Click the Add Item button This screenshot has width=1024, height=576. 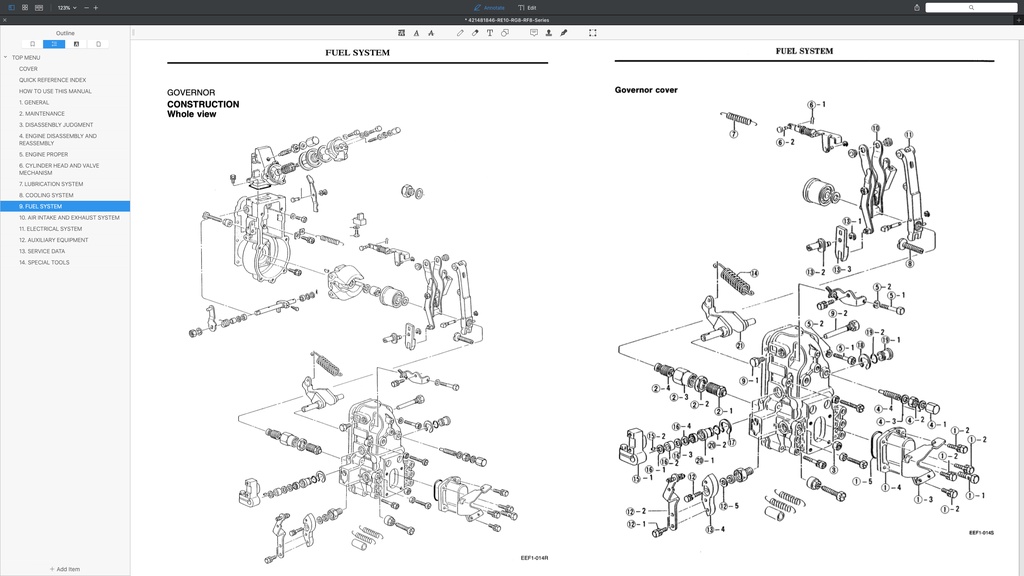(64, 568)
